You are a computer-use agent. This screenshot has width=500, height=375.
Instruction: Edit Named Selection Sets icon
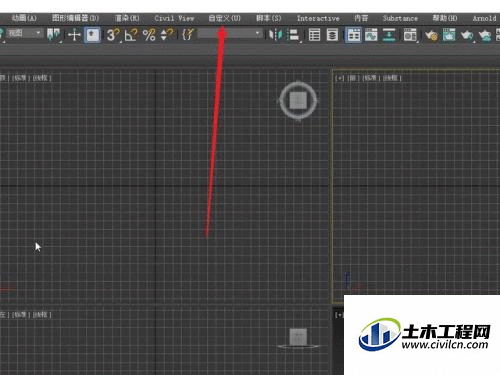pyautogui.click(x=188, y=35)
